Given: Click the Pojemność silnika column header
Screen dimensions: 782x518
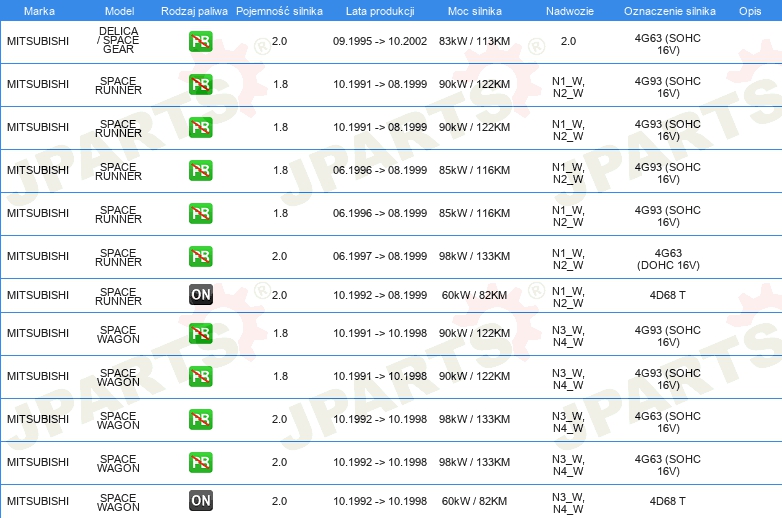Looking at the screenshot, I should pos(279,11).
